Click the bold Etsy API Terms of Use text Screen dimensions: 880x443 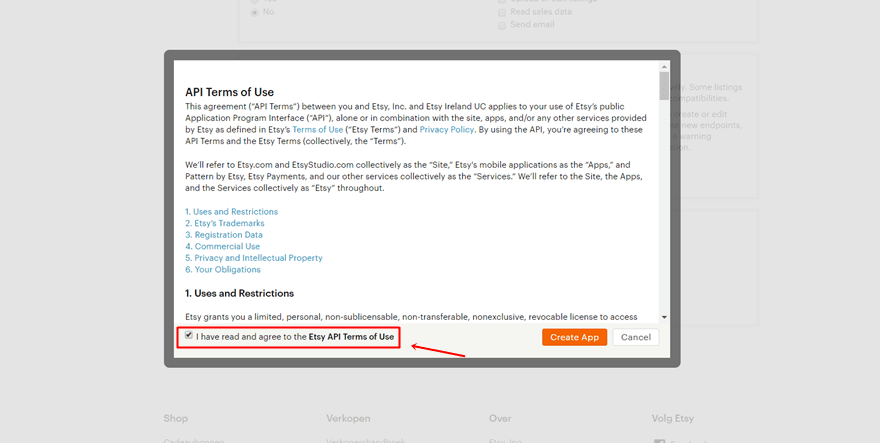(351, 337)
